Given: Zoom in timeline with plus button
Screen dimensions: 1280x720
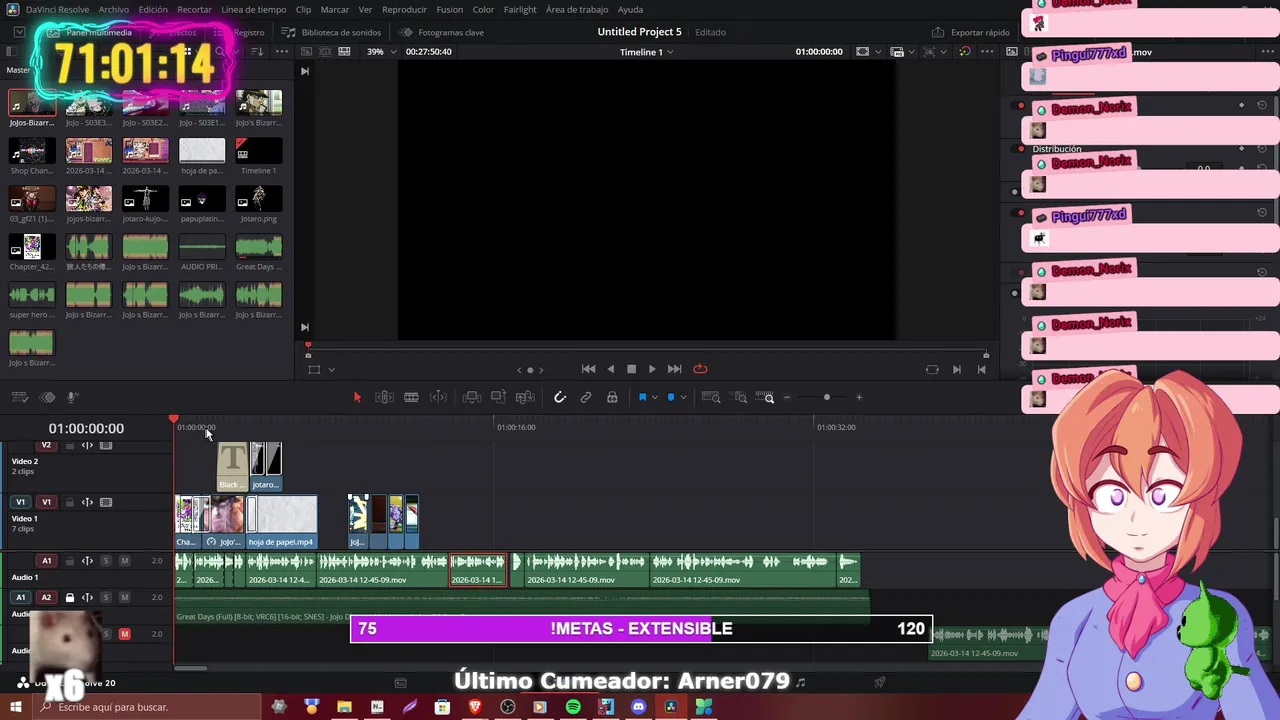Looking at the screenshot, I should (x=859, y=397).
